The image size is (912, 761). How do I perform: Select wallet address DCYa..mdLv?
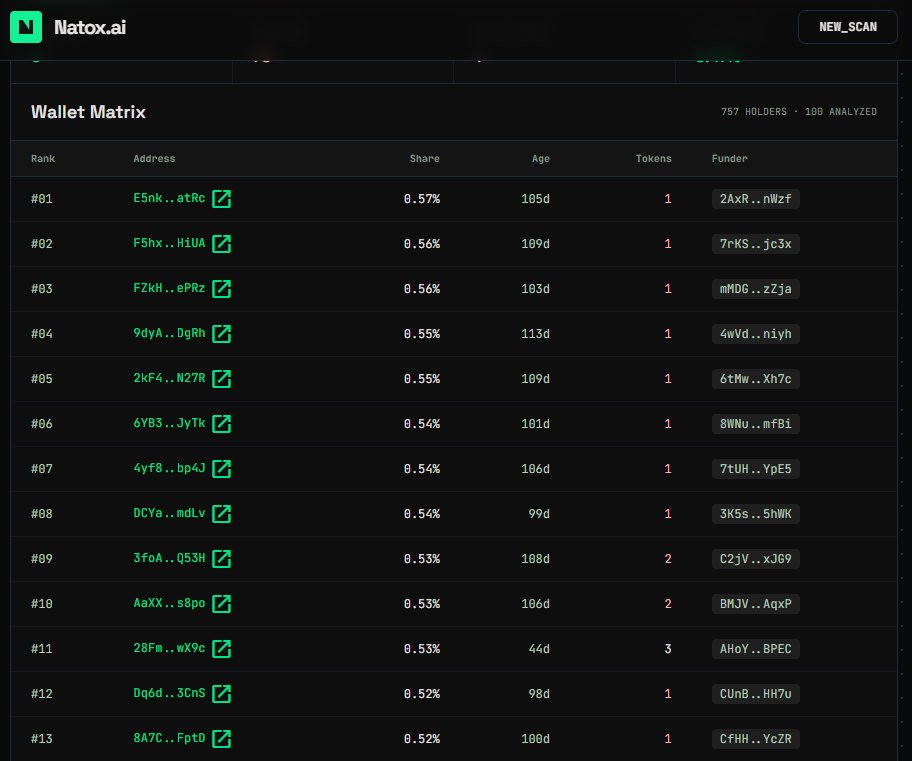pyautogui.click(x=169, y=514)
